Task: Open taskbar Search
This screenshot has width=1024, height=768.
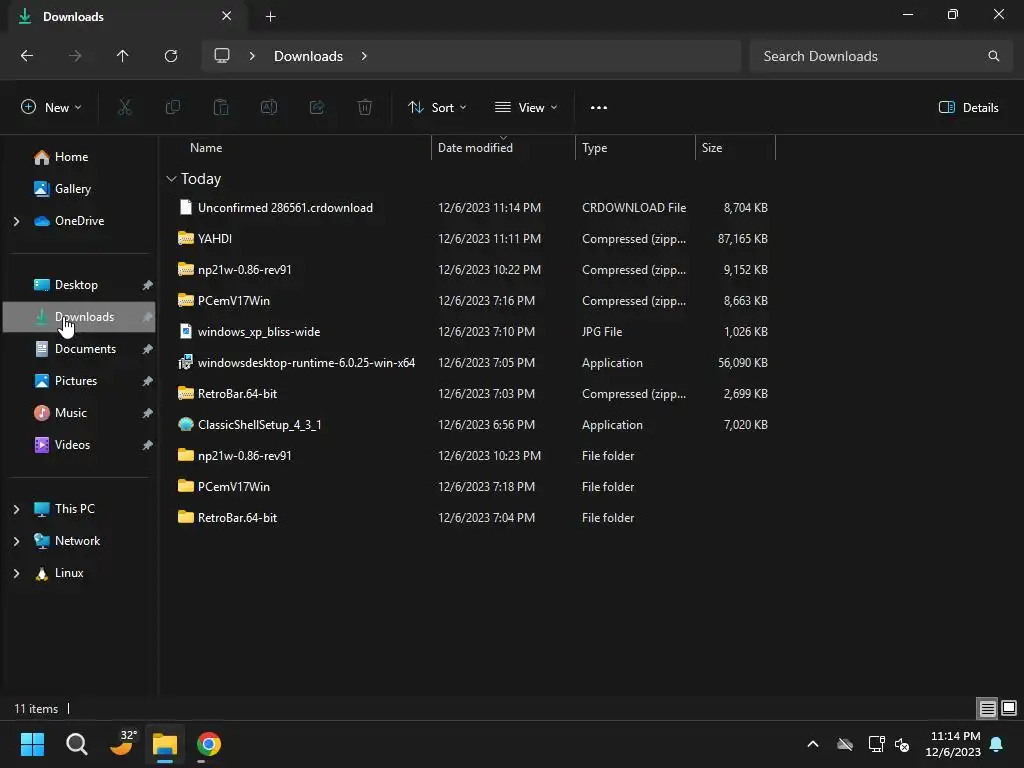Action: 76,744
